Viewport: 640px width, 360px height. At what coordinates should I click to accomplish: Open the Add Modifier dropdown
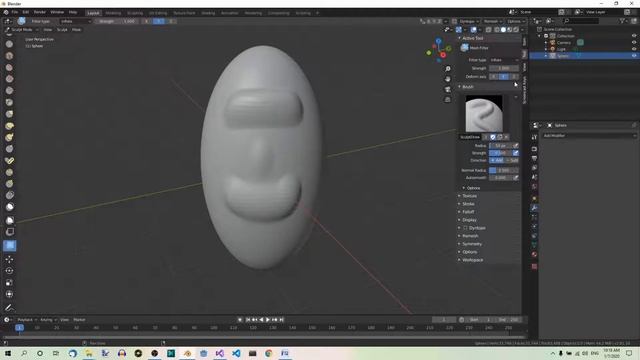[589, 136]
